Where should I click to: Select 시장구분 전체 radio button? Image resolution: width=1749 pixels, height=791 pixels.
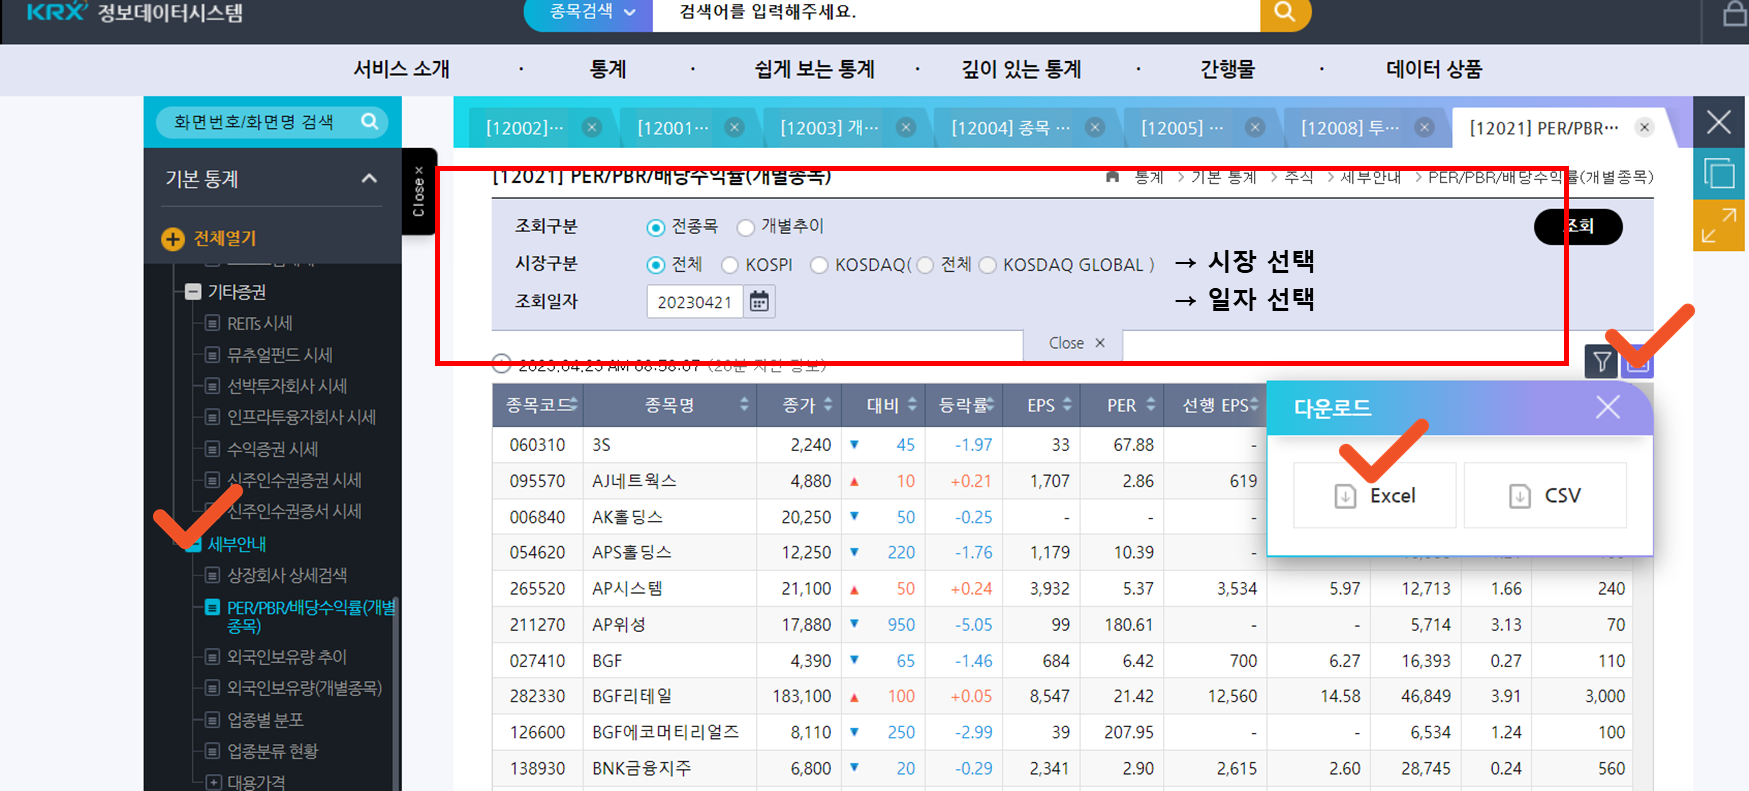656,265
